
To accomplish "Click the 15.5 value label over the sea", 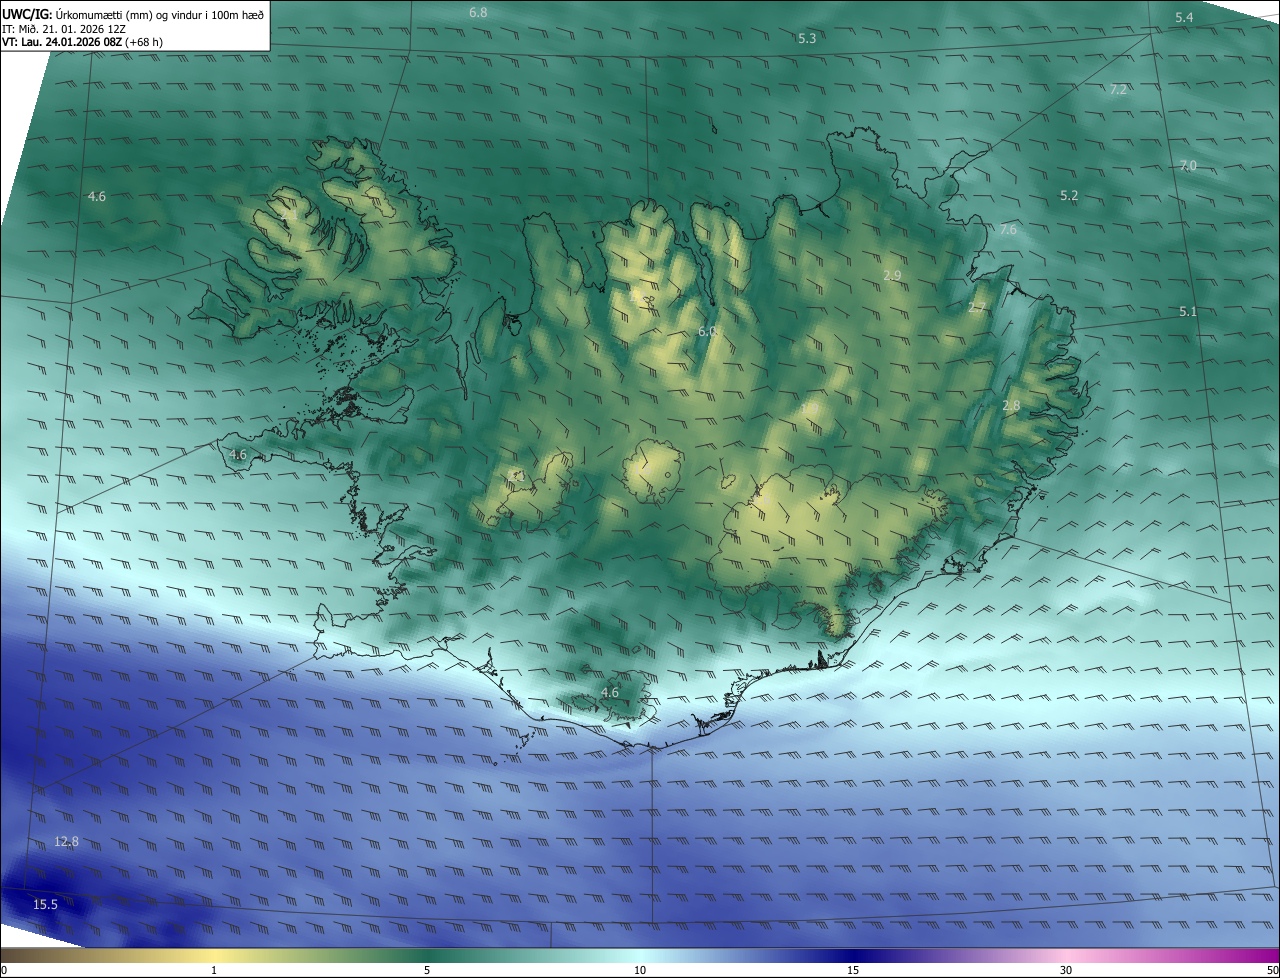I will click(46, 904).
